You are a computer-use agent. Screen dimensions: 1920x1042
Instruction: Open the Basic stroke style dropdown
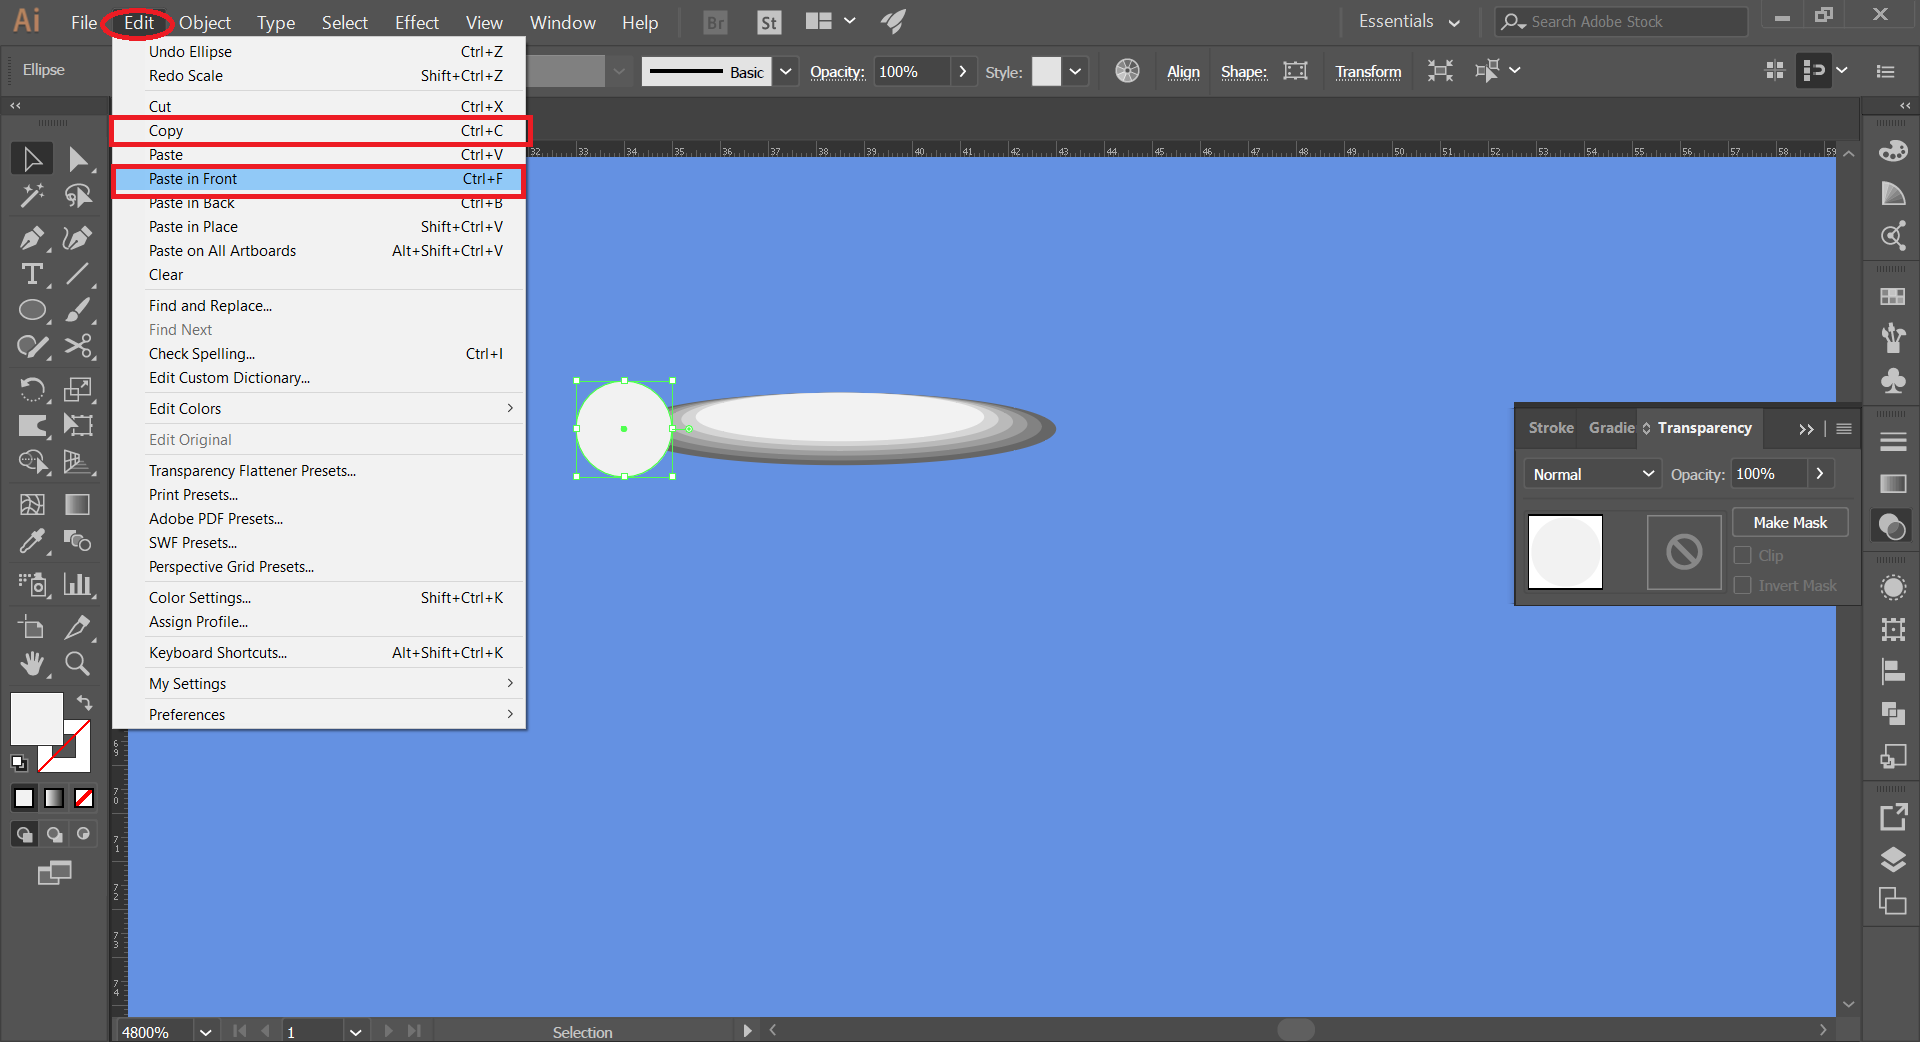click(786, 71)
